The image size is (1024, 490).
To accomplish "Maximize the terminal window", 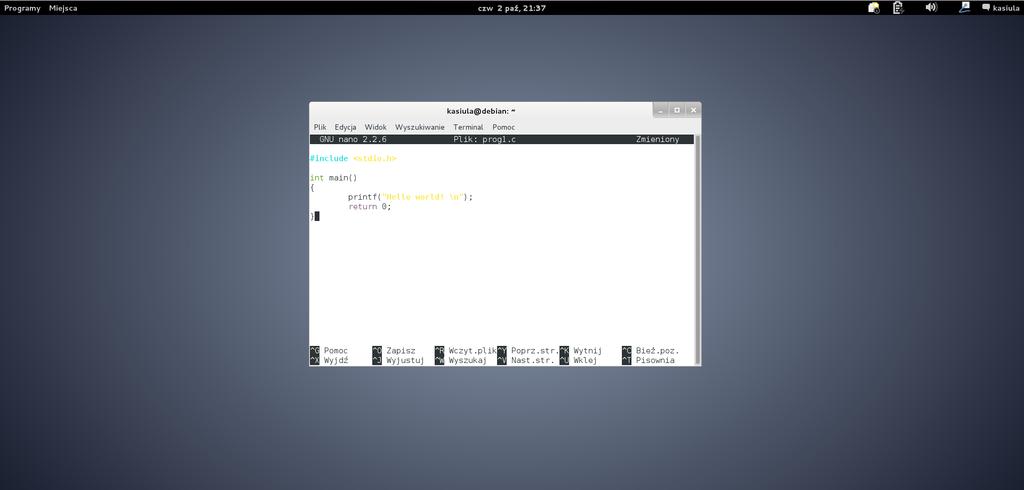I will (x=677, y=110).
